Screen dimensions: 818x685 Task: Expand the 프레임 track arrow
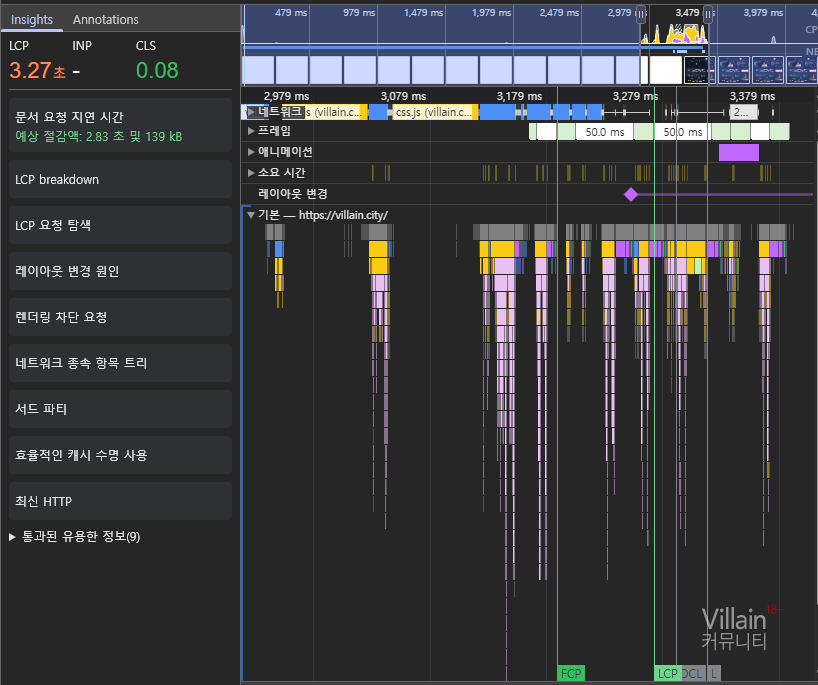251,131
